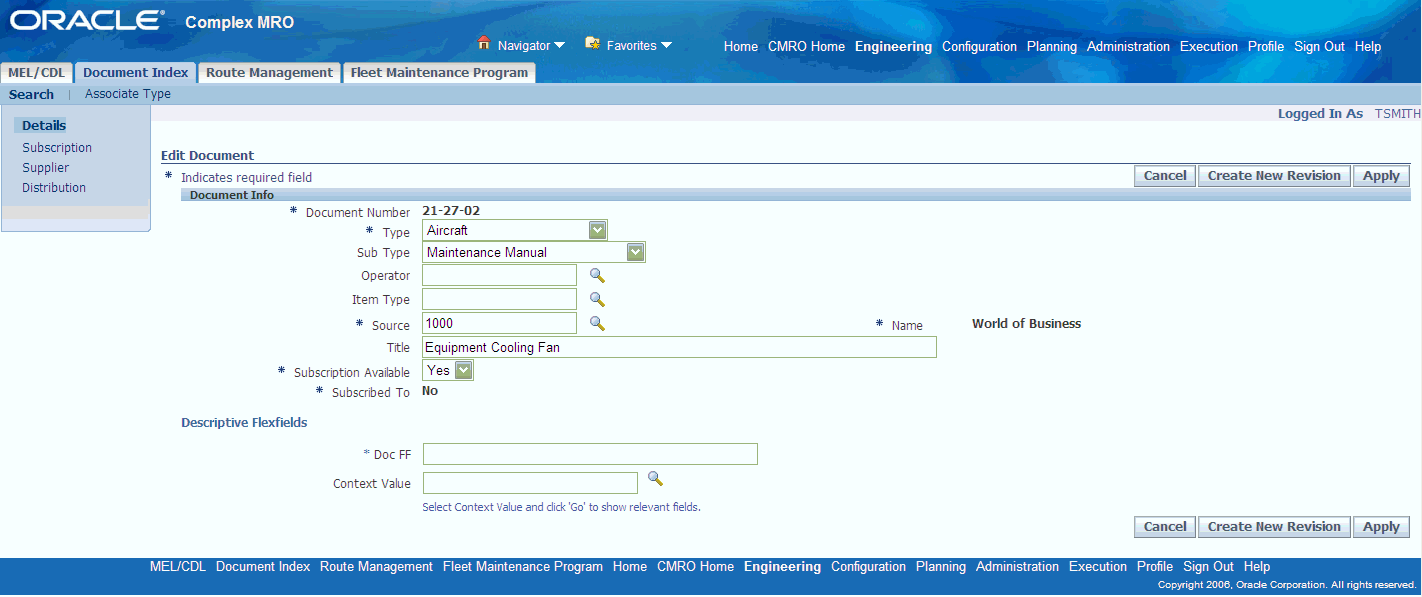The height and width of the screenshot is (597, 1422).
Task: Click Title field Equipment Cooling Fan
Action: click(x=680, y=347)
